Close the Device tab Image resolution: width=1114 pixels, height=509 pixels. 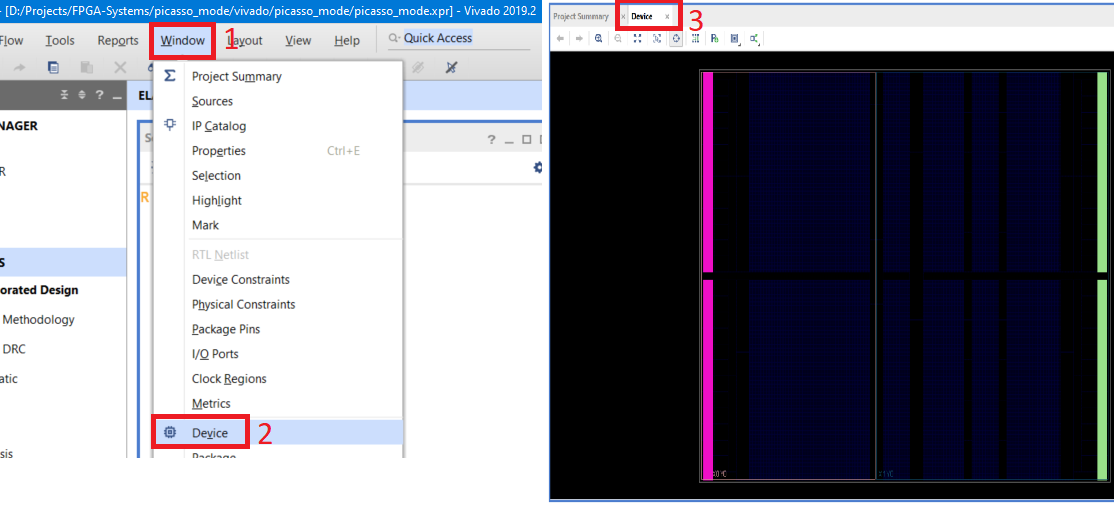point(667,17)
